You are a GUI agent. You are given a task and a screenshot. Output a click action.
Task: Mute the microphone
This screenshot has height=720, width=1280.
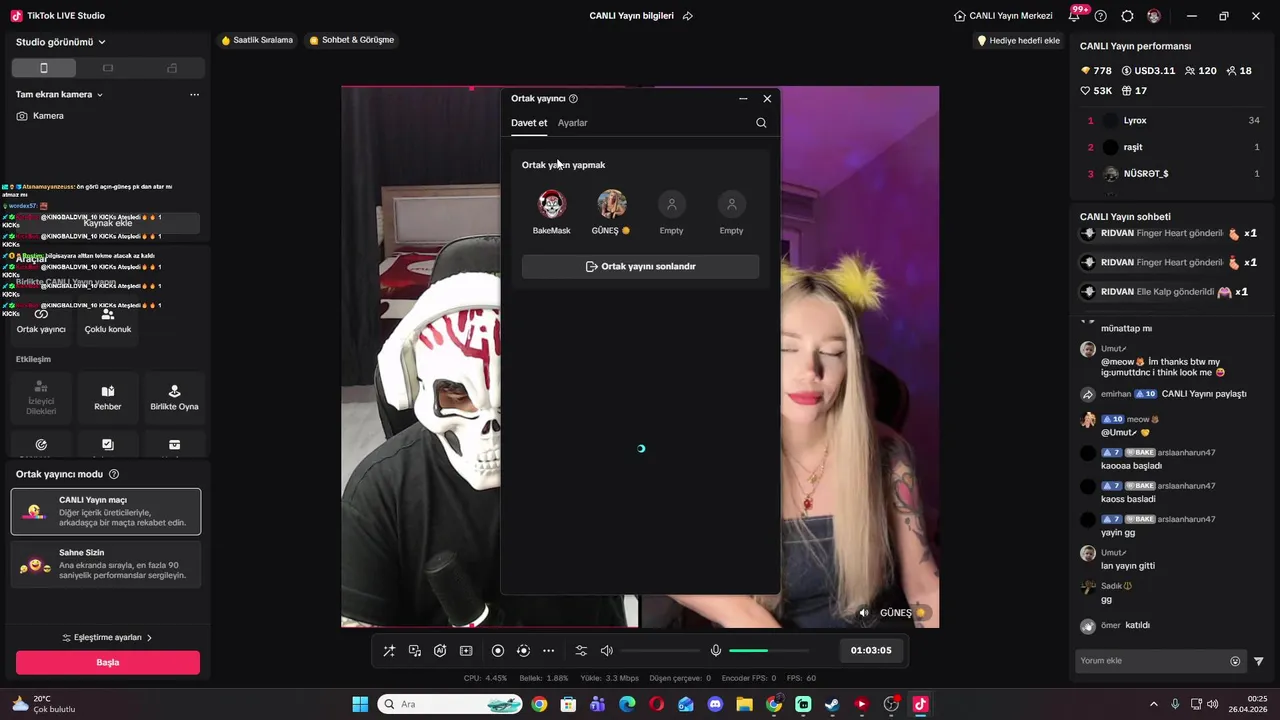[716, 651]
